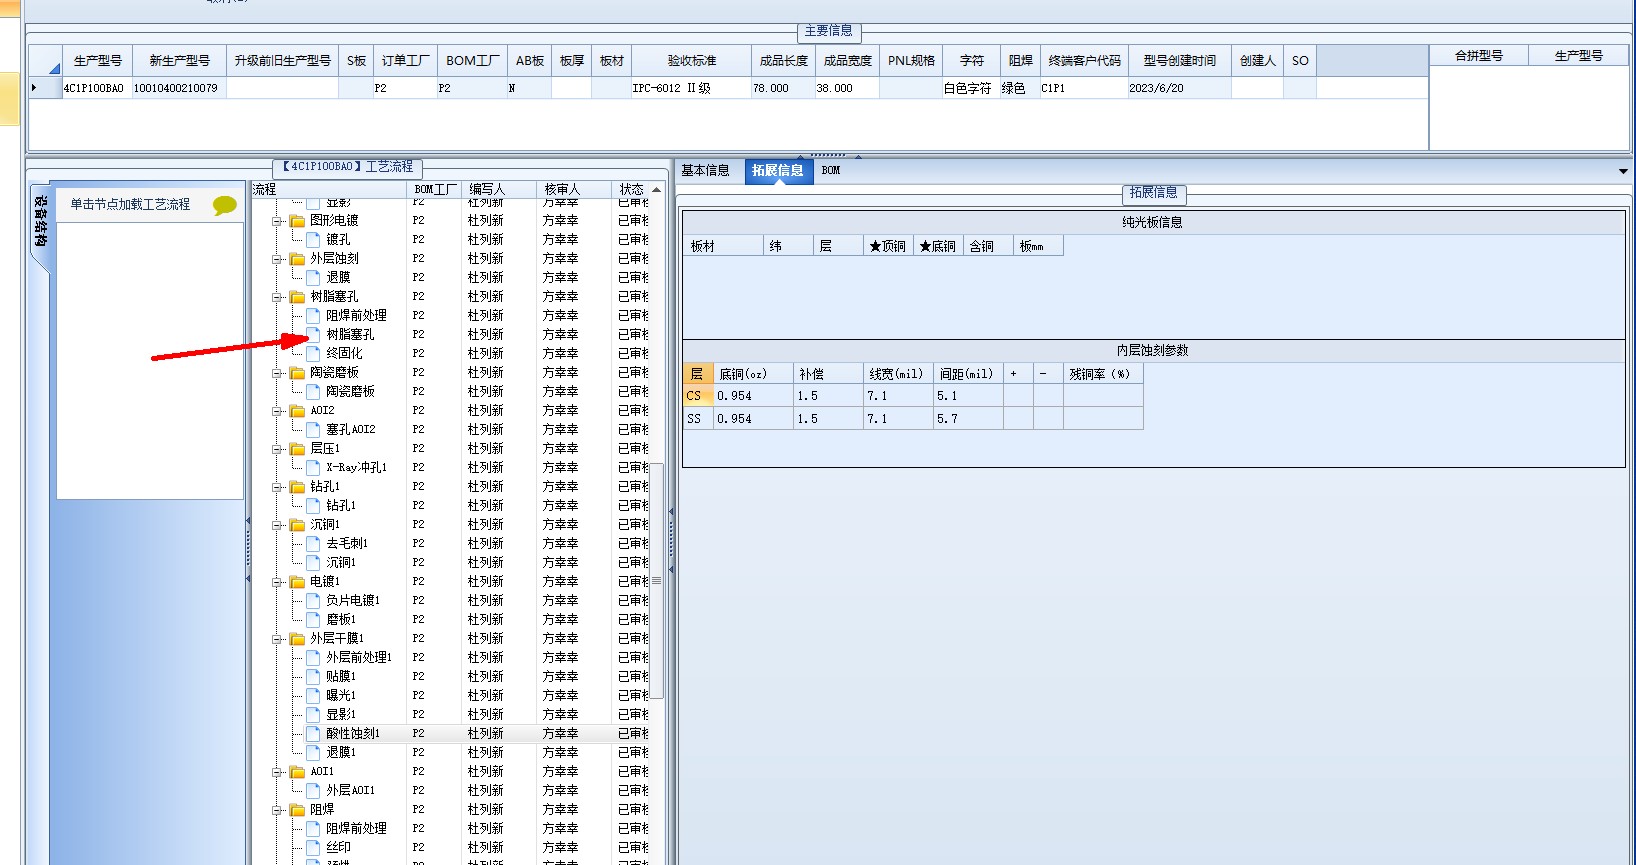The height and width of the screenshot is (865, 1636).
Task: Click the 外层AOI1 document icon
Action: tap(313, 791)
